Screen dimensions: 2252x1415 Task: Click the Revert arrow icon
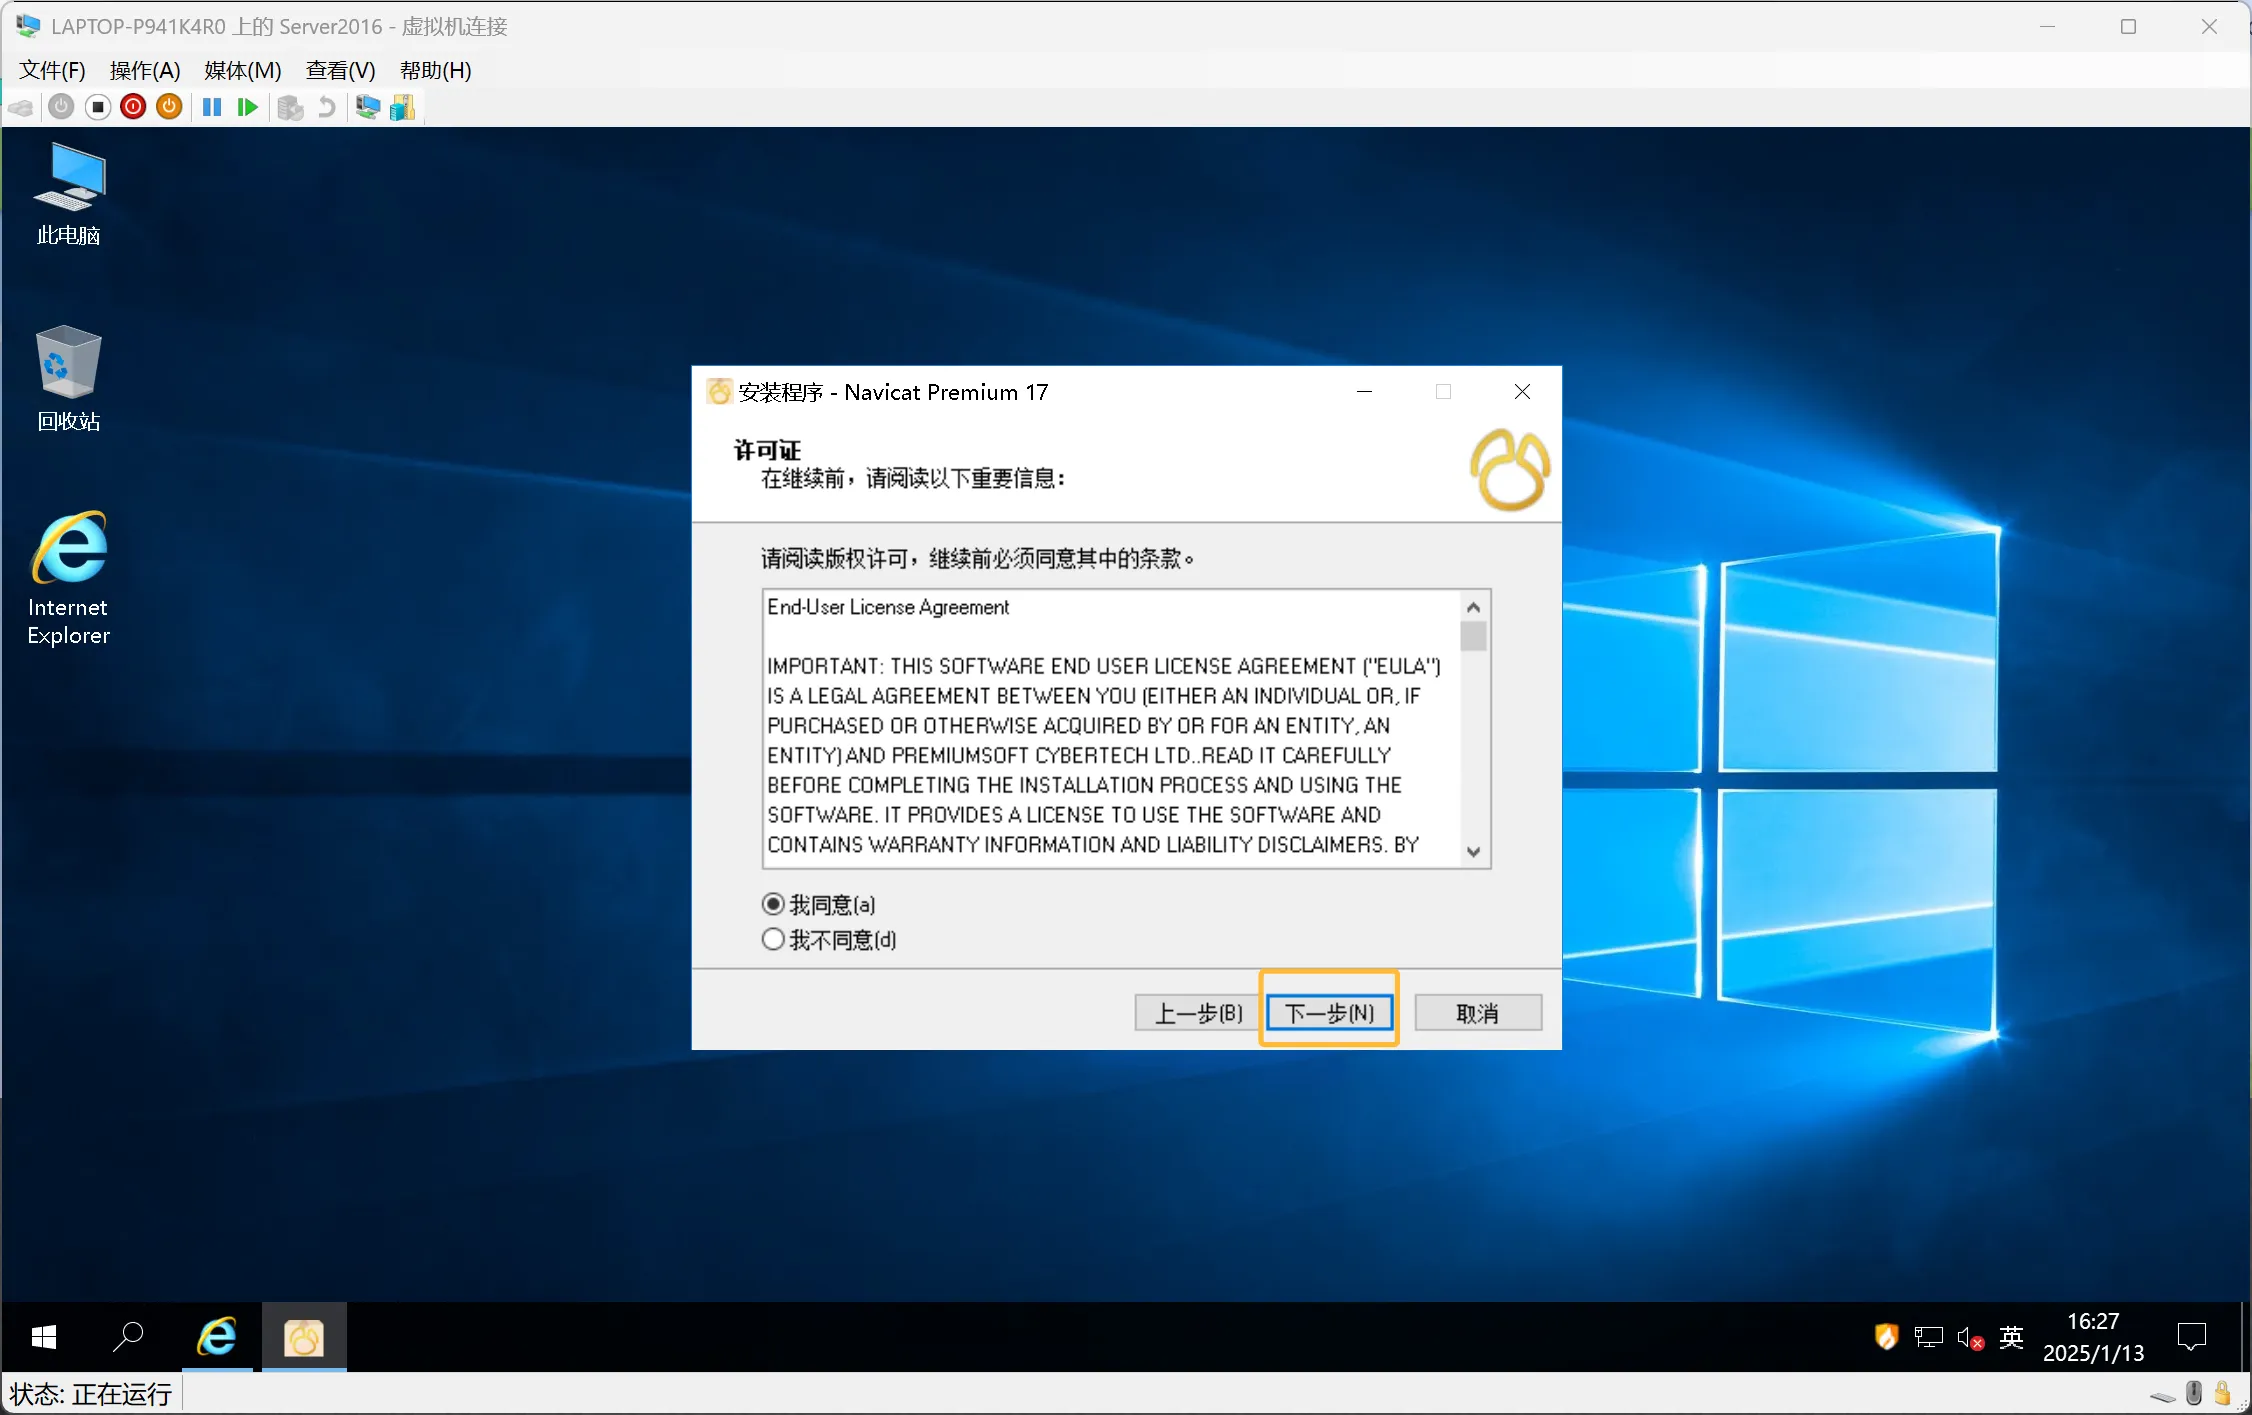coord(326,107)
